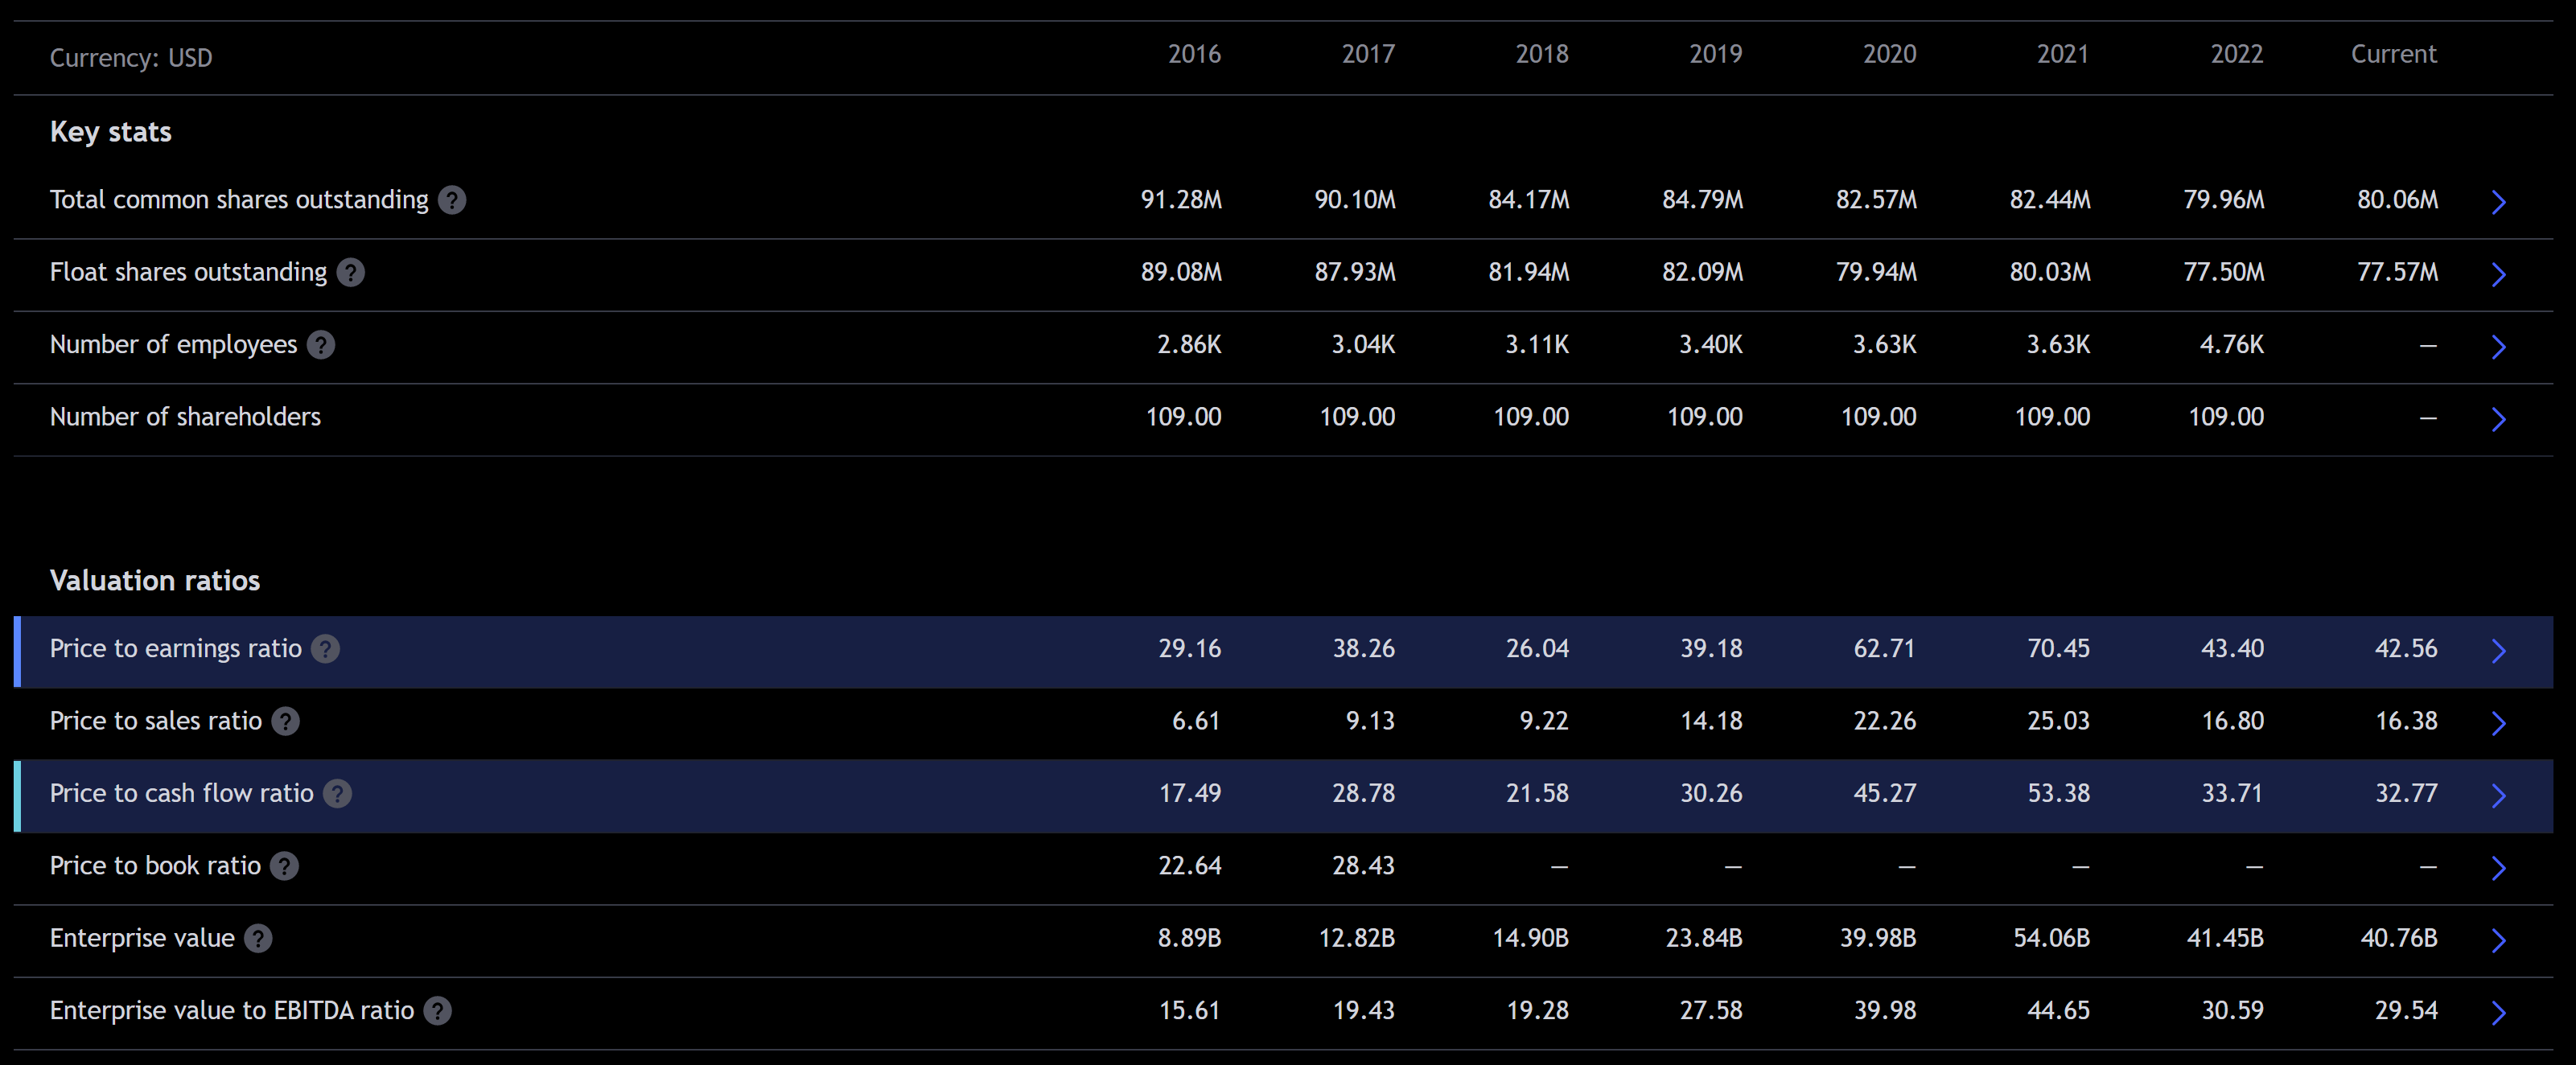2576x1065 pixels.
Task: Click help icon beside Float shares outstanding
Action: pos(350,272)
